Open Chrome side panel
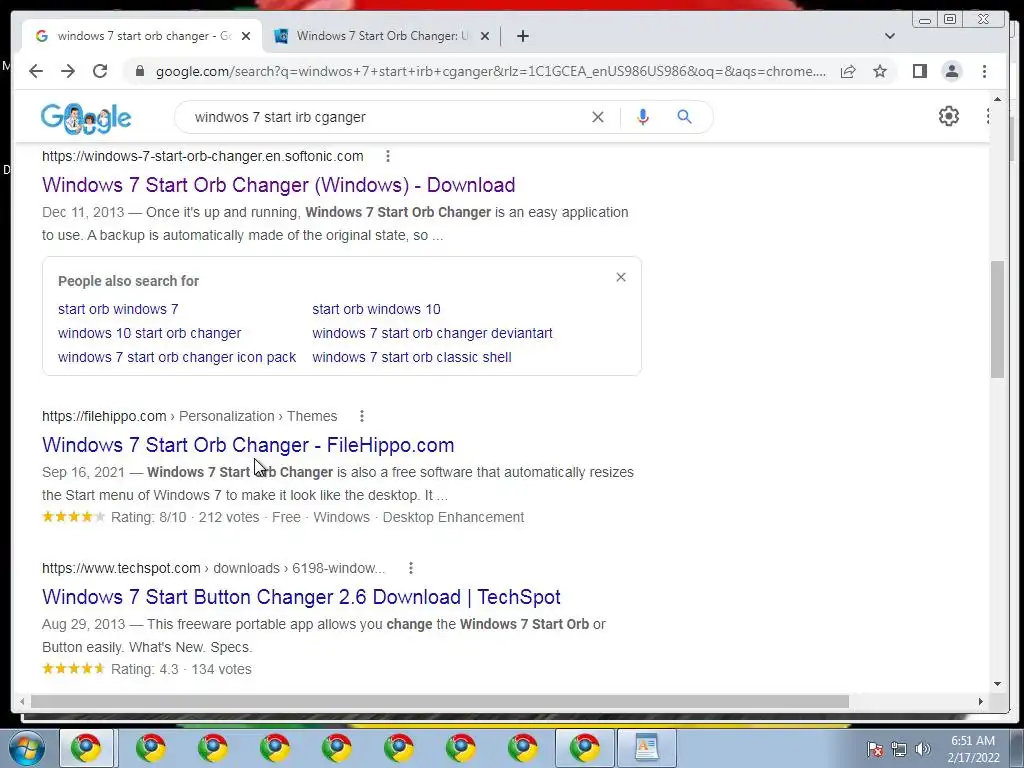Image resolution: width=1024 pixels, height=768 pixels. 920,71
